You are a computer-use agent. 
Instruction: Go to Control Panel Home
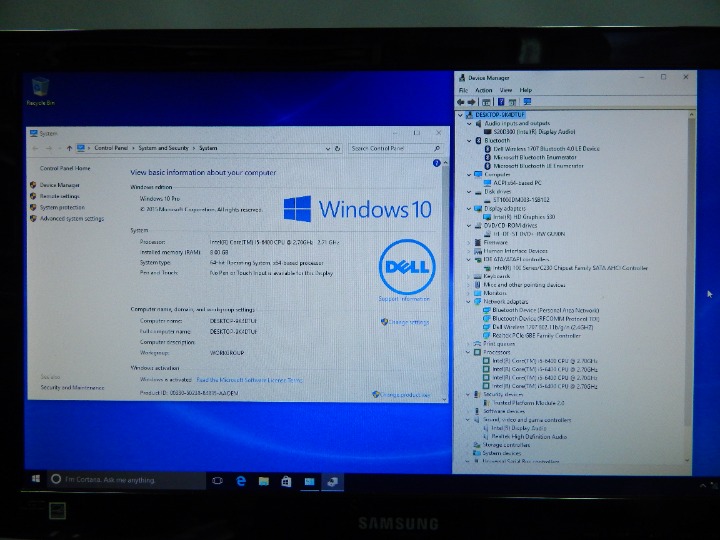coord(65,168)
